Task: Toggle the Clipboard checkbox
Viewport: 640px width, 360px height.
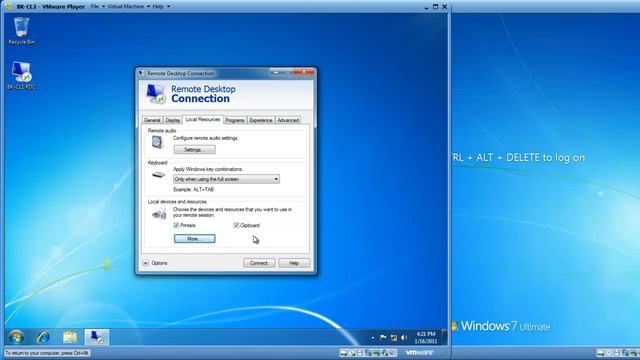Action: coord(236,225)
